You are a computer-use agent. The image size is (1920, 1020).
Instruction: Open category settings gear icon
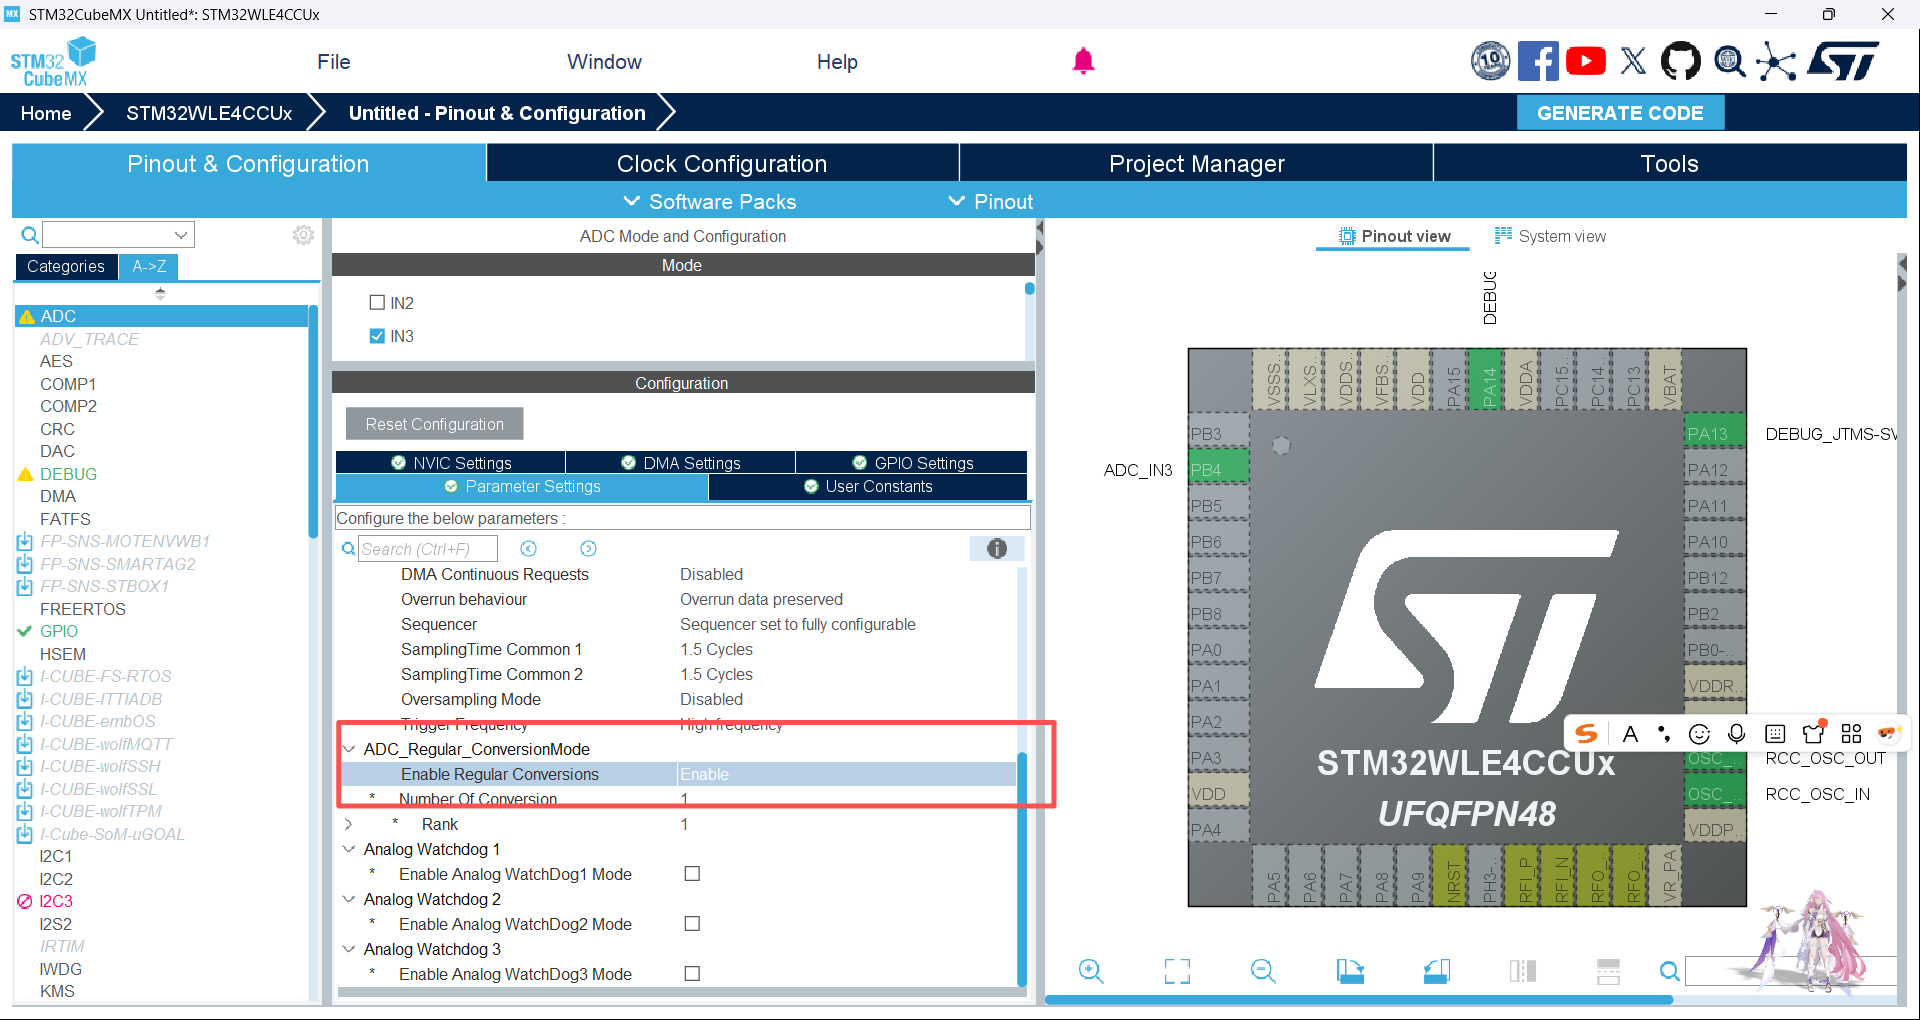tap(303, 235)
